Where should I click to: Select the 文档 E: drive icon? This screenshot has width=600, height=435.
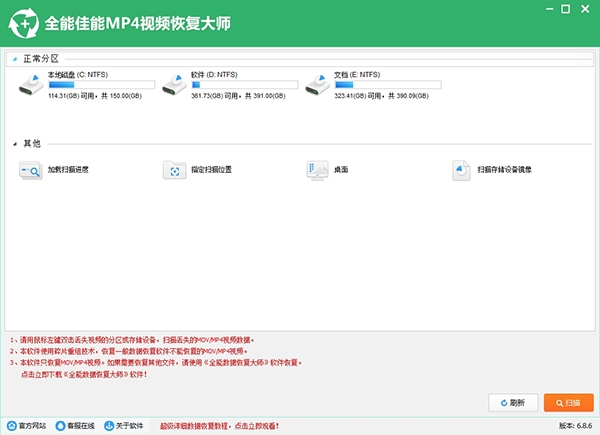pos(318,85)
